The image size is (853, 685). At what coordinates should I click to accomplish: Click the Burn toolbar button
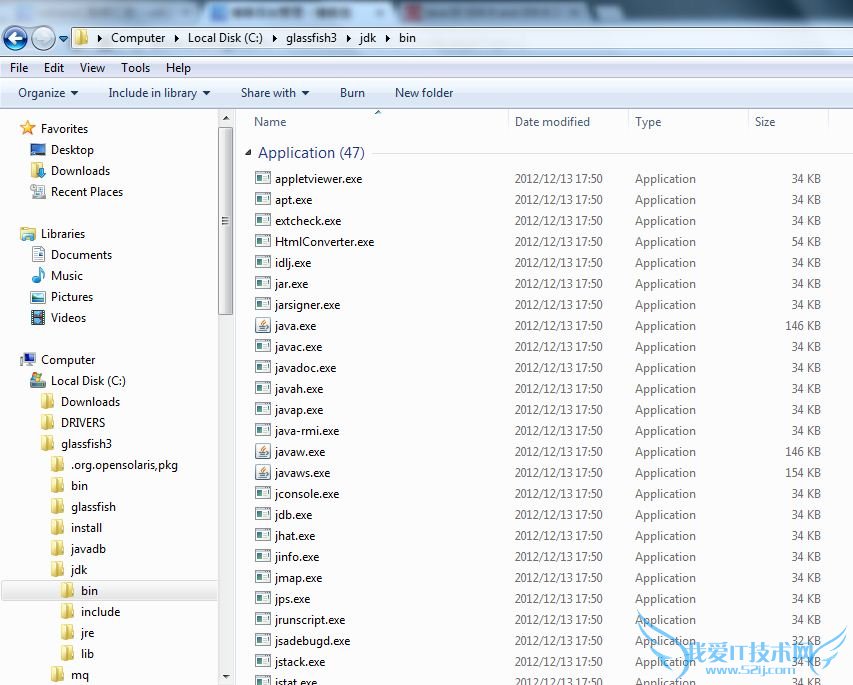(x=352, y=93)
